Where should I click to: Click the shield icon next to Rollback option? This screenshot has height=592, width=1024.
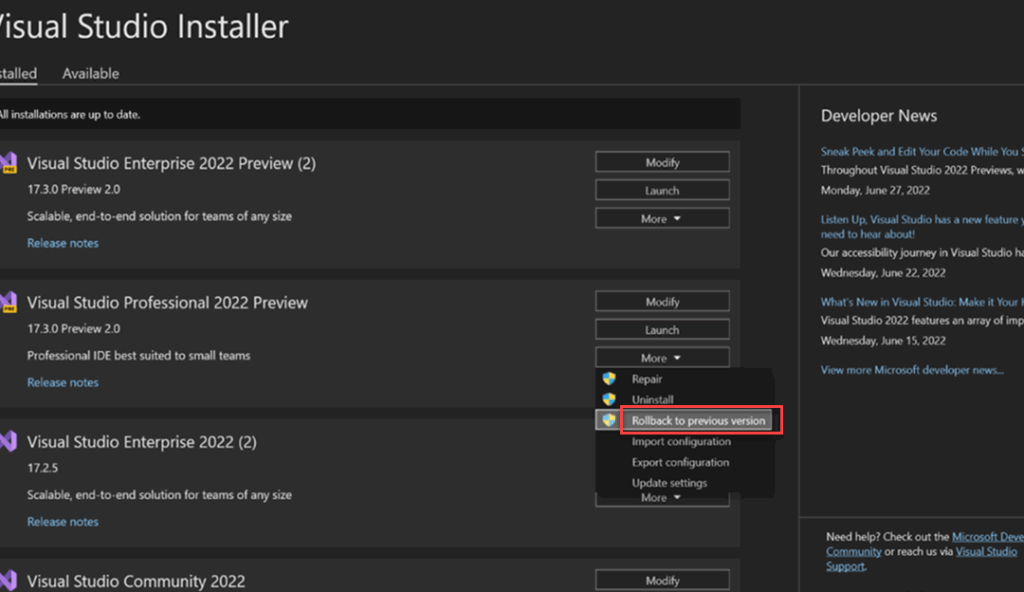click(x=610, y=420)
